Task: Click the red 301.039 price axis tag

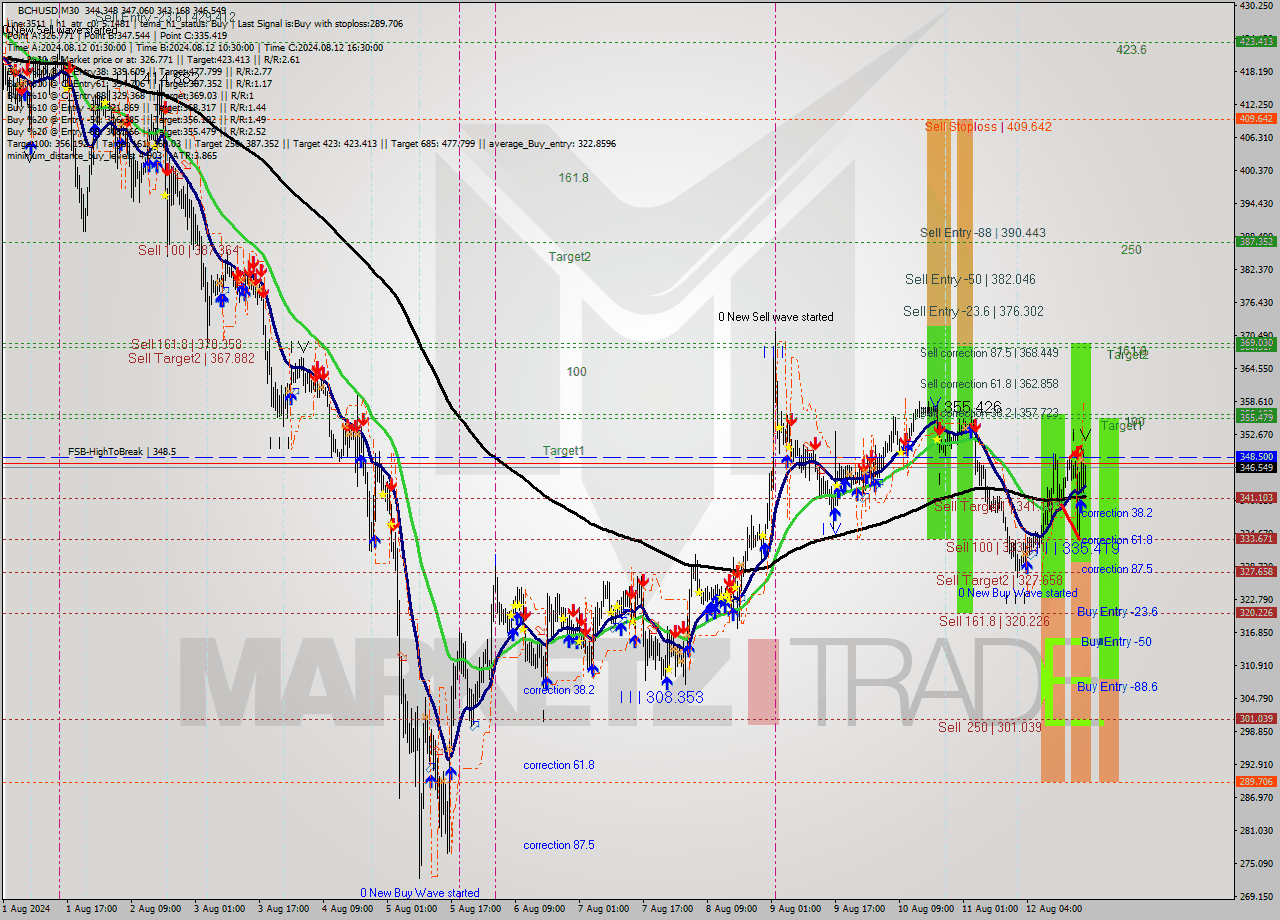Action: (1257, 718)
